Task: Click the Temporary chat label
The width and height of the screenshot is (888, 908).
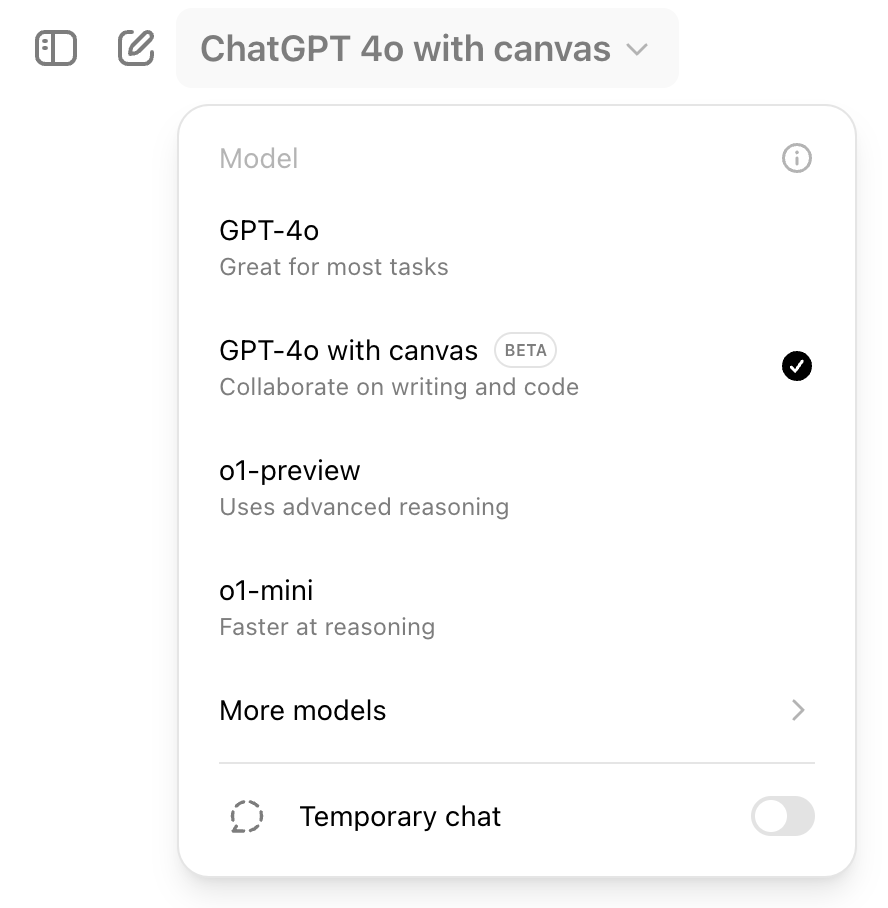Action: 400,817
